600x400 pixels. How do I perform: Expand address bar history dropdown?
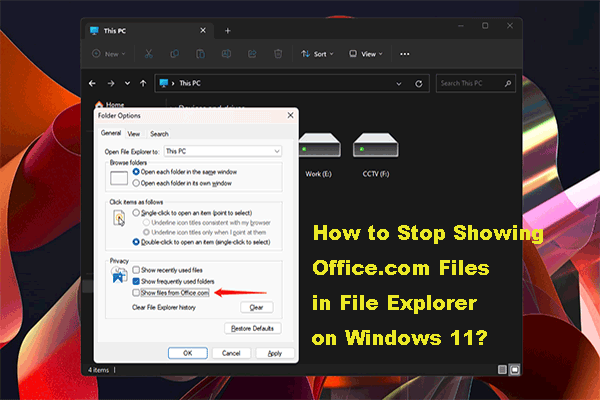click(x=399, y=83)
